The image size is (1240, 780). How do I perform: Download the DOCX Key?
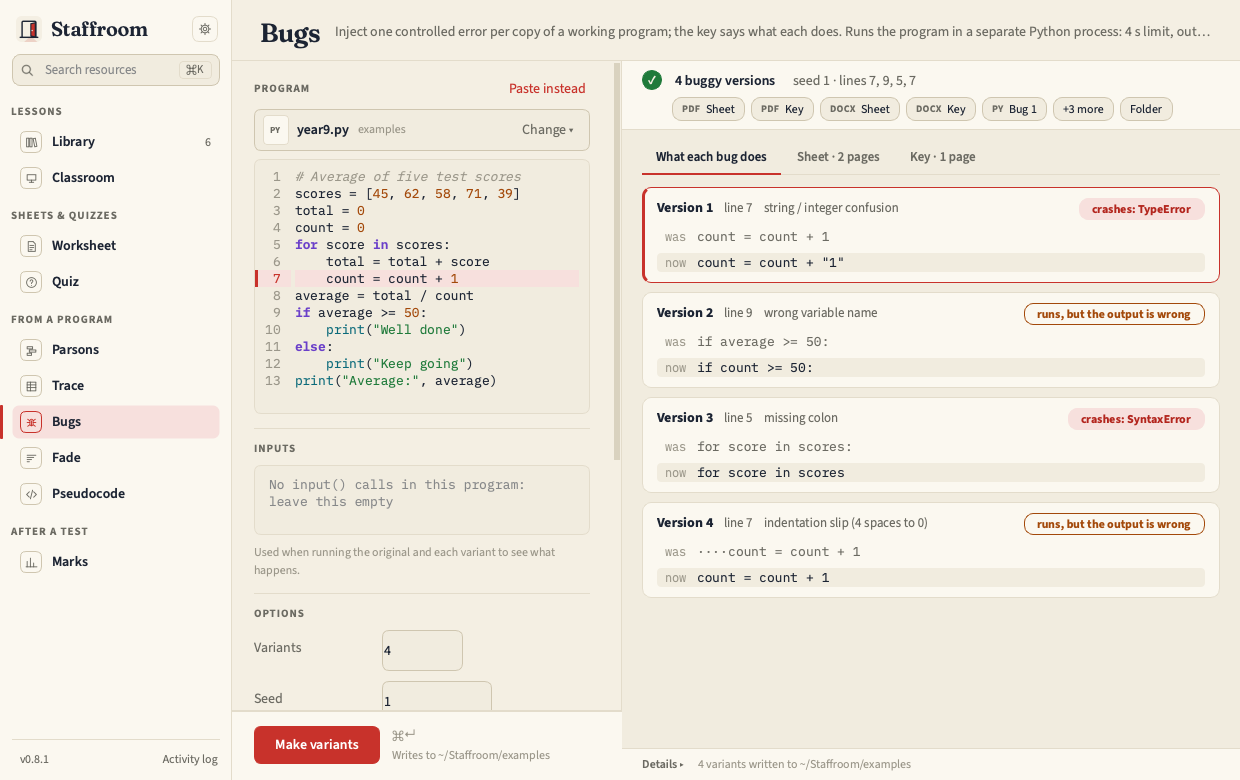tap(941, 109)
